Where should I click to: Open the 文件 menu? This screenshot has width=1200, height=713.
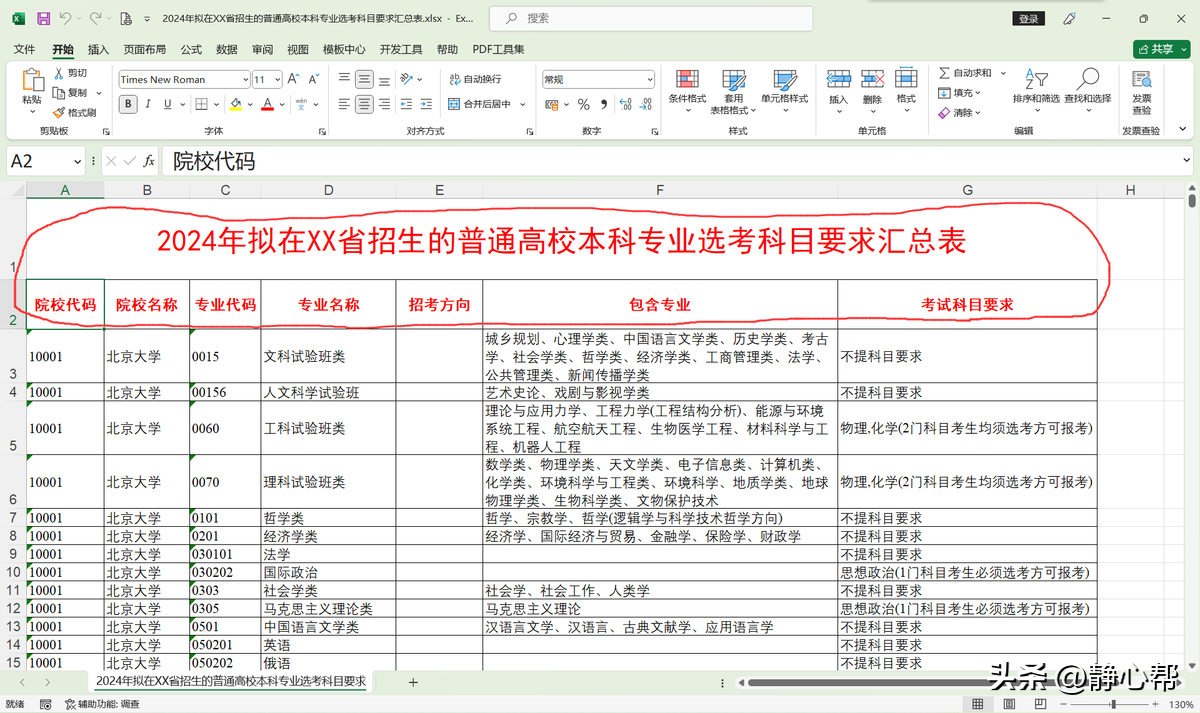click(x=25, y=49)
